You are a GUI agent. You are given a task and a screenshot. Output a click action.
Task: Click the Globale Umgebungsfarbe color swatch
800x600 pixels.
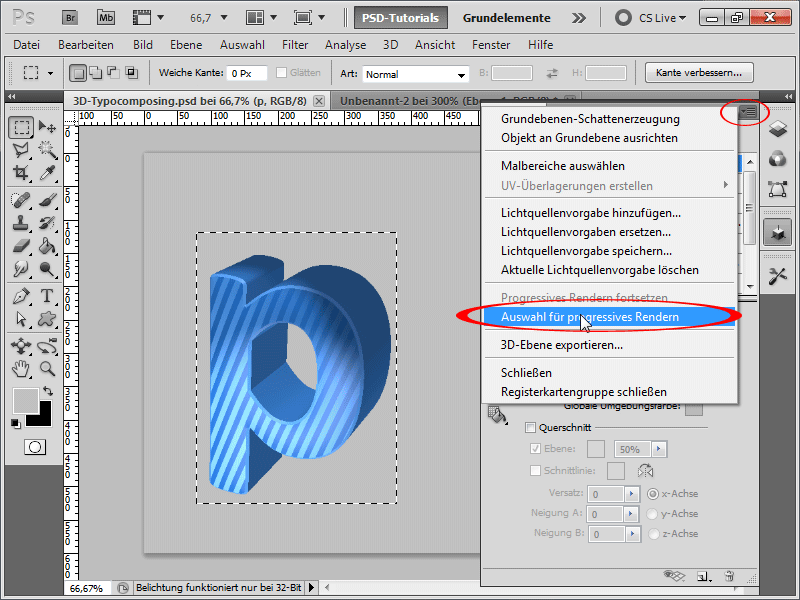coord(694,408)
